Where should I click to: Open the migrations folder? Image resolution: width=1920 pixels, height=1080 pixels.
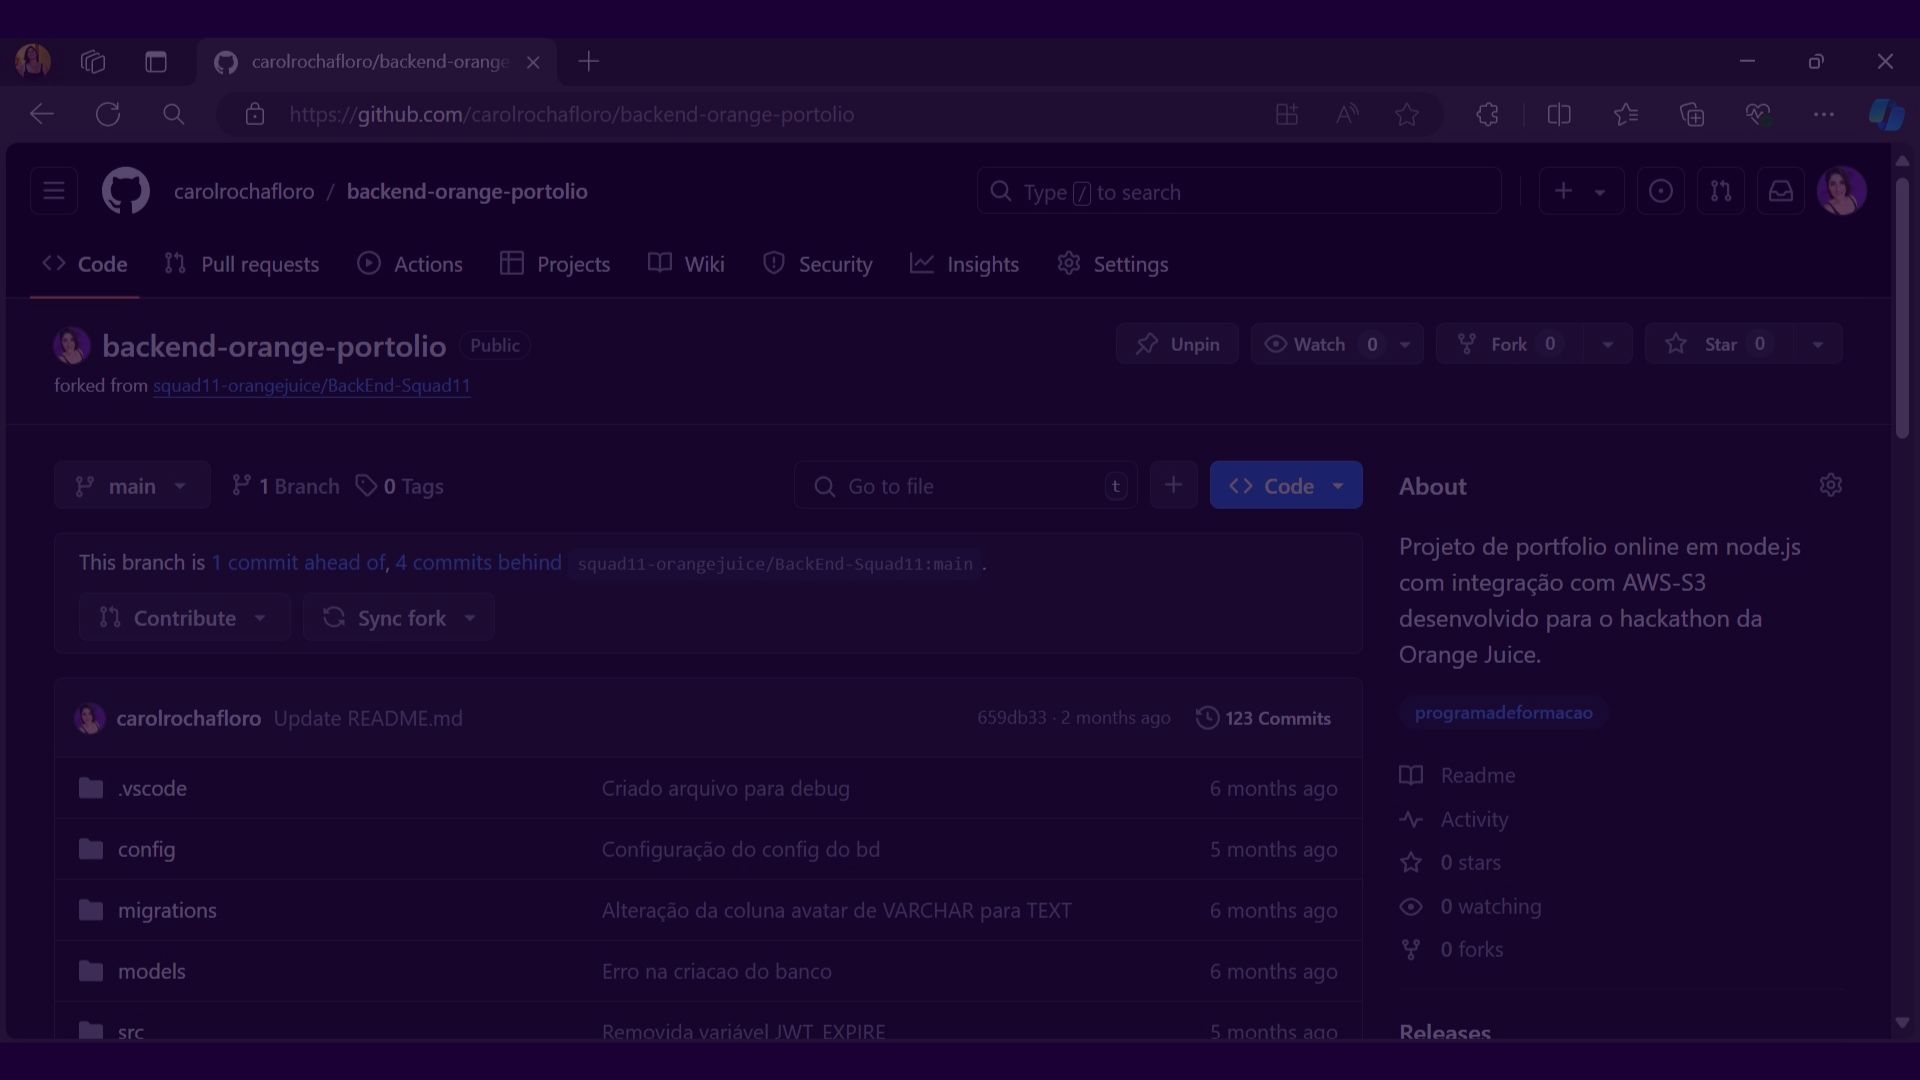coord(167,910)
